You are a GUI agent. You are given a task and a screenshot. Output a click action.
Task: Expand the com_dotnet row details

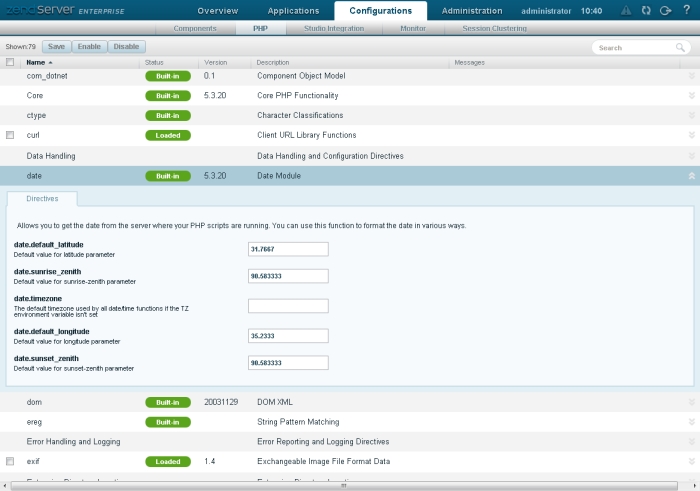pos(691,76)
